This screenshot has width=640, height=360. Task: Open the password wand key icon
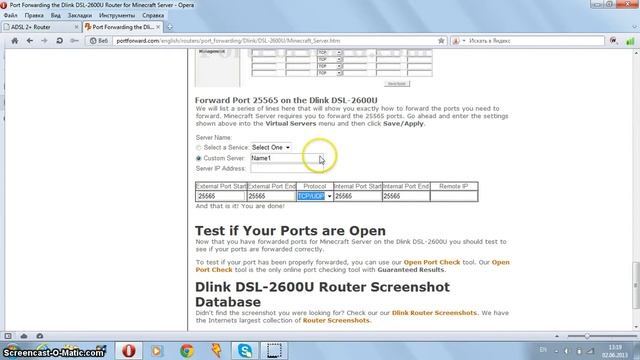pyautogui.click(x=74, y=41)
